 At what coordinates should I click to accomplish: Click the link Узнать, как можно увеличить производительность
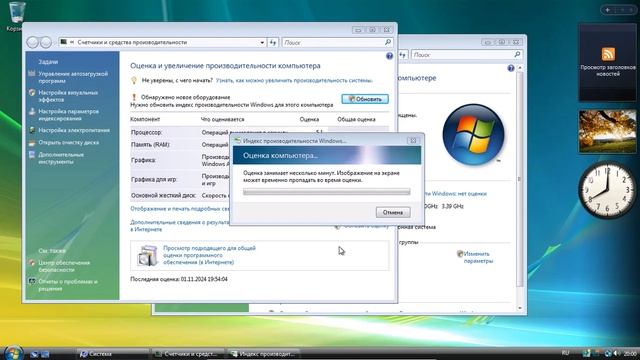294,80
